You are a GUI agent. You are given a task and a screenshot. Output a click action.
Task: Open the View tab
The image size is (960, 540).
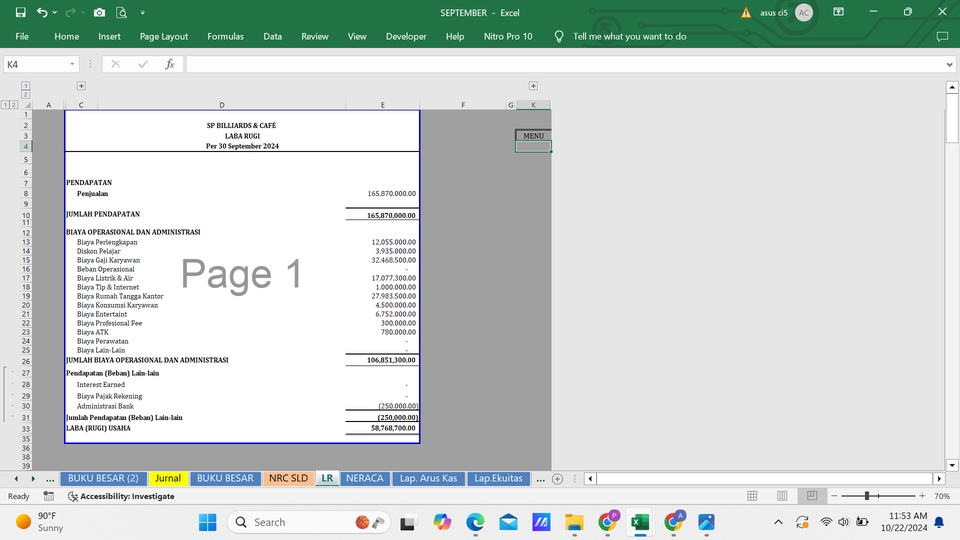(357, 36)
